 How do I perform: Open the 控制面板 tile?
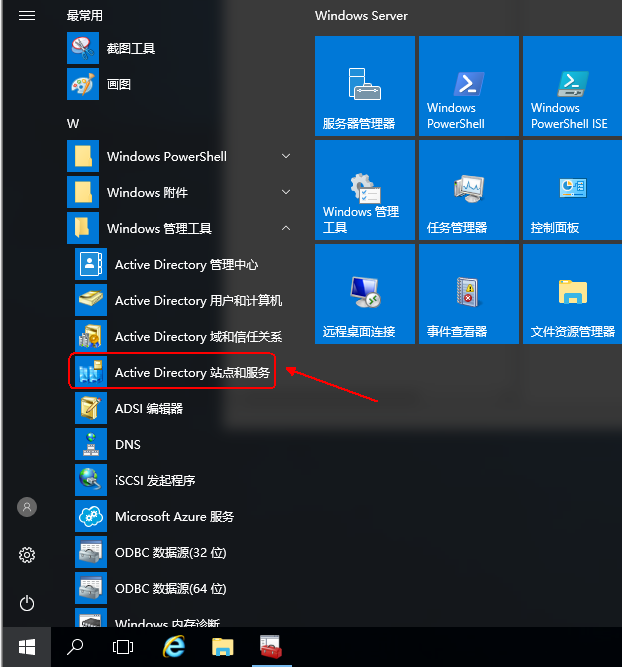[573, 190]
